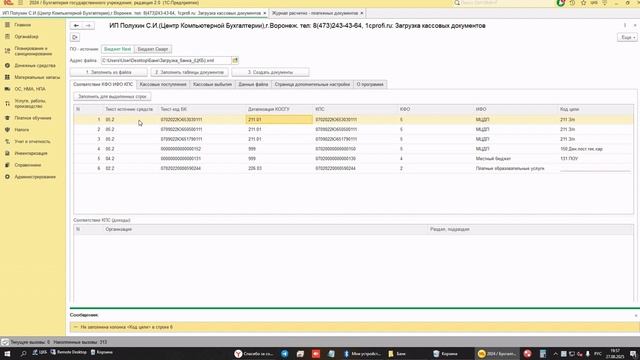Viewport: 640px width, 360px height.
Task: Open file picker icon next to file path
Action: (x=235, y=60)
